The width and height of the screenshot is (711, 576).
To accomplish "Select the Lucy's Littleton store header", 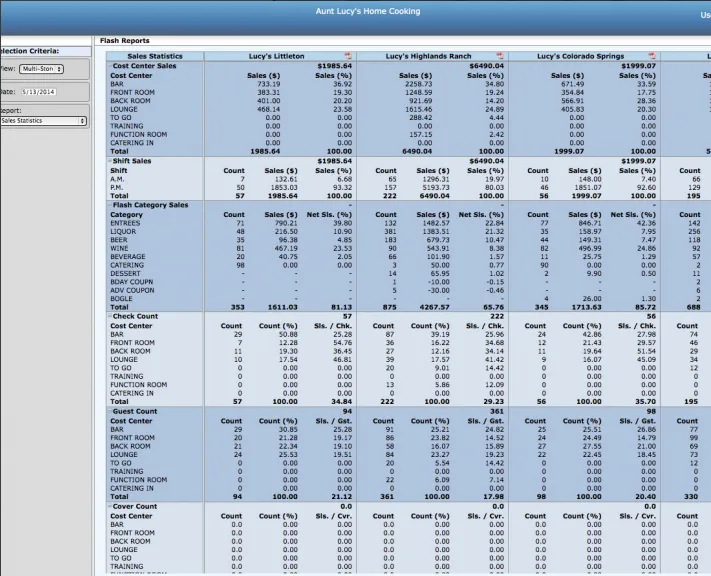I will [276, 56].
